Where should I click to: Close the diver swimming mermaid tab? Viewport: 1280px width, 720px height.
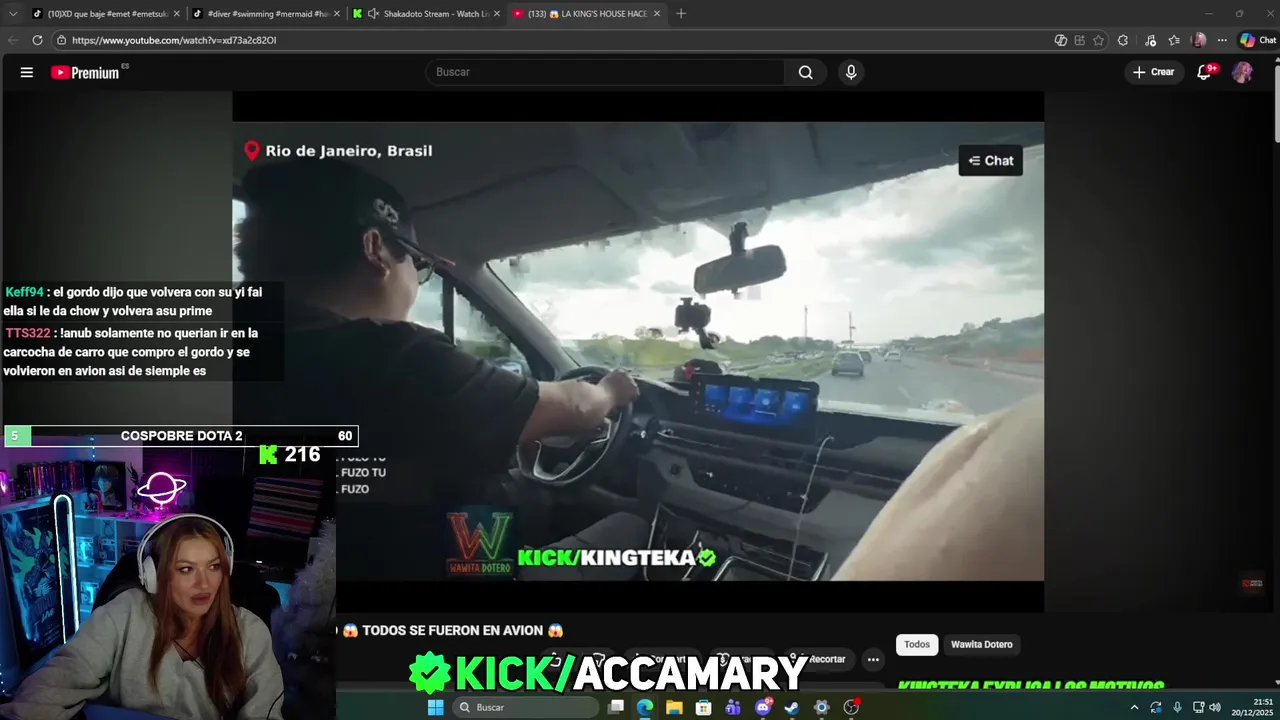[x=337, y=13]
